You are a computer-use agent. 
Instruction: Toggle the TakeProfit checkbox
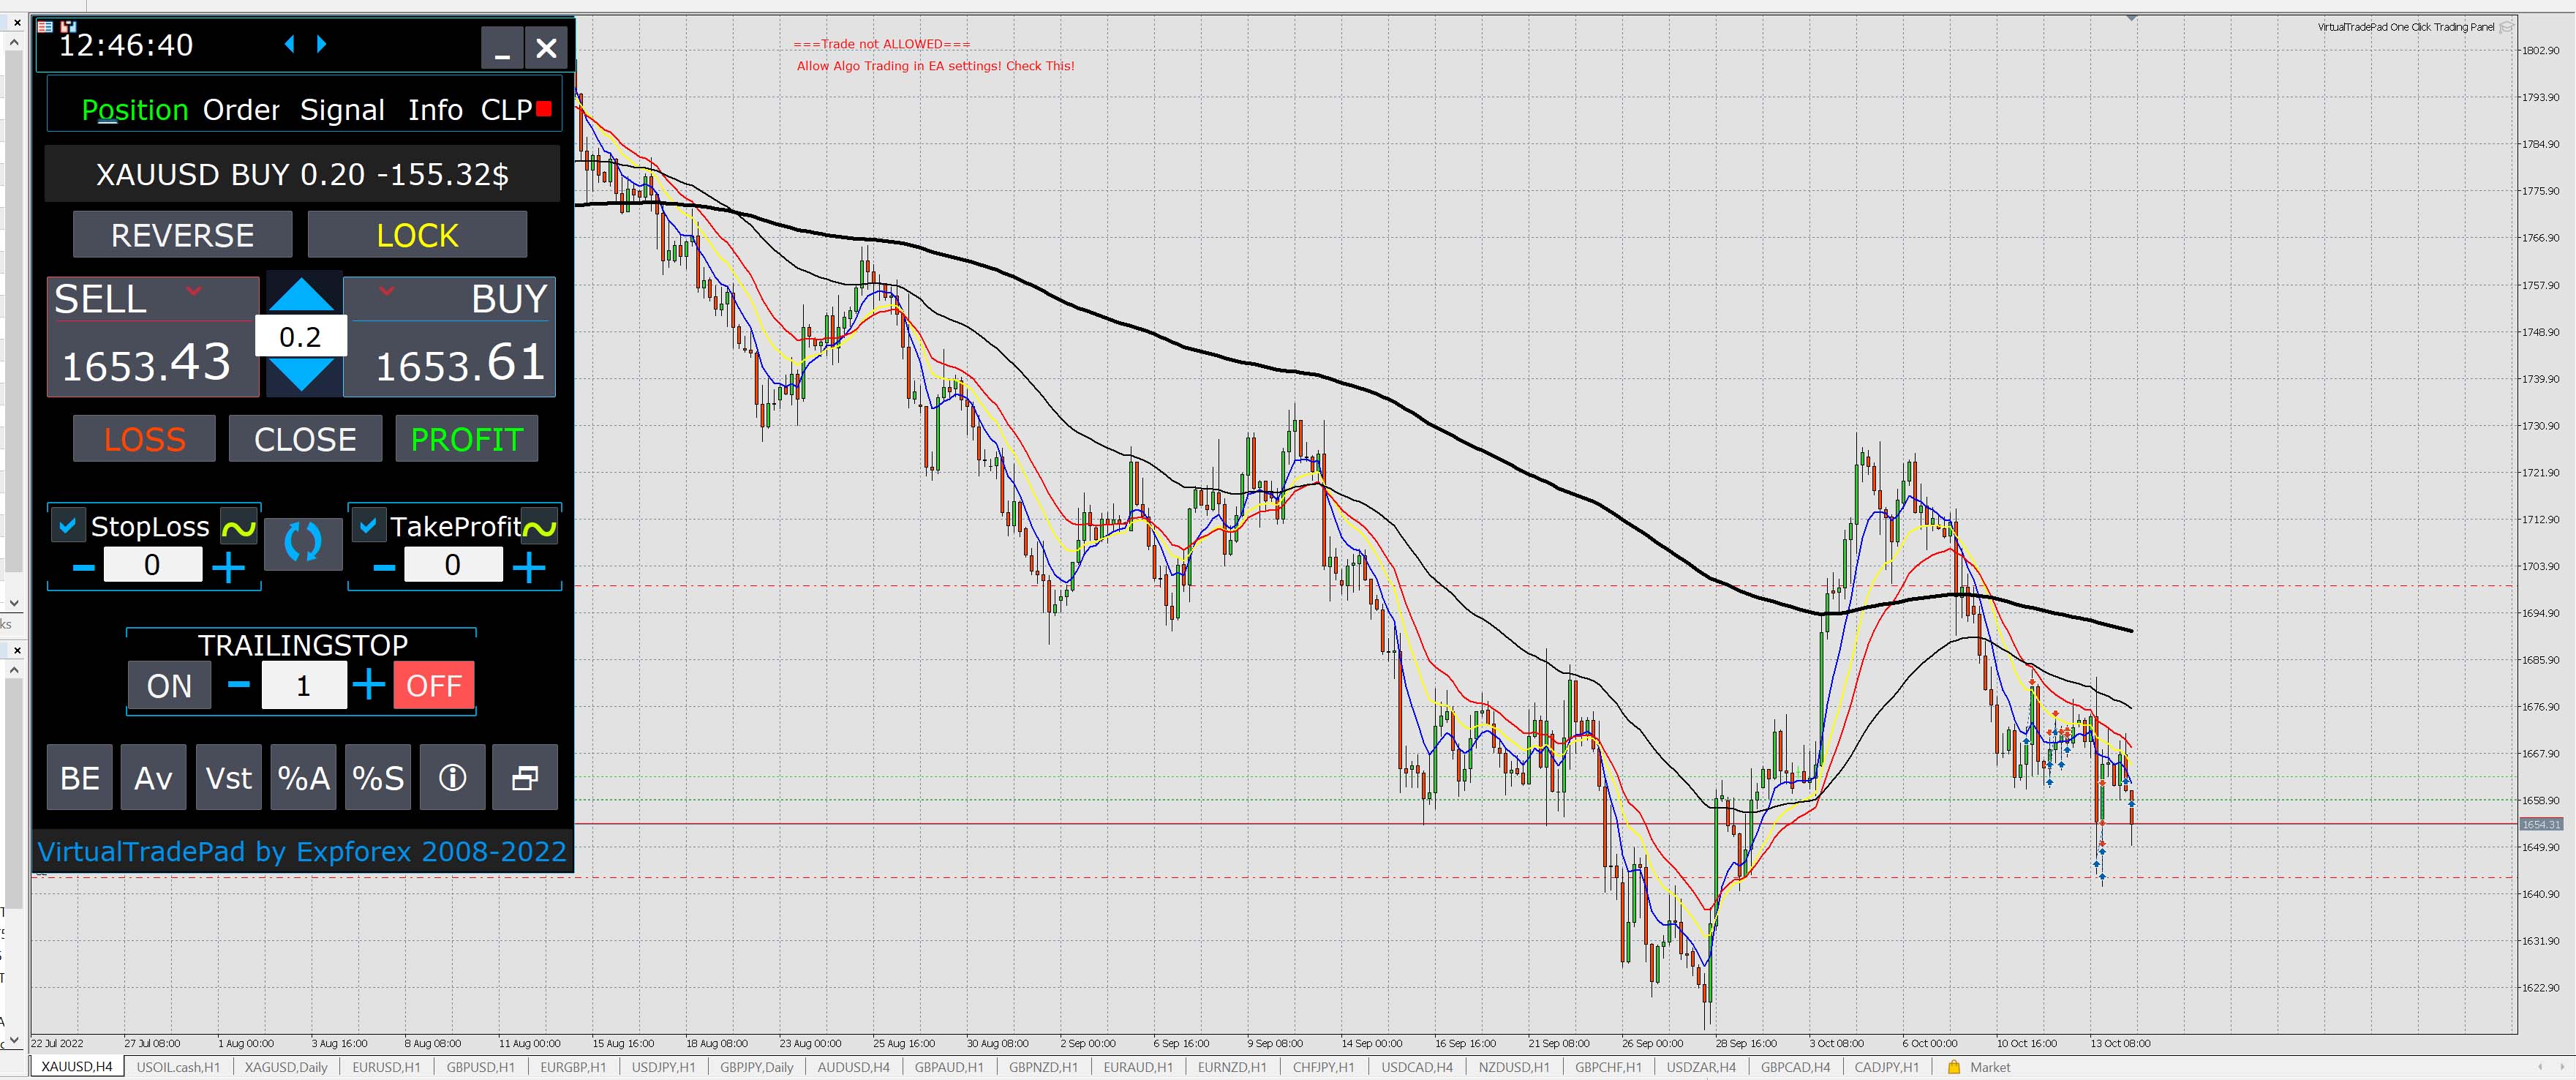pos(368,525)
